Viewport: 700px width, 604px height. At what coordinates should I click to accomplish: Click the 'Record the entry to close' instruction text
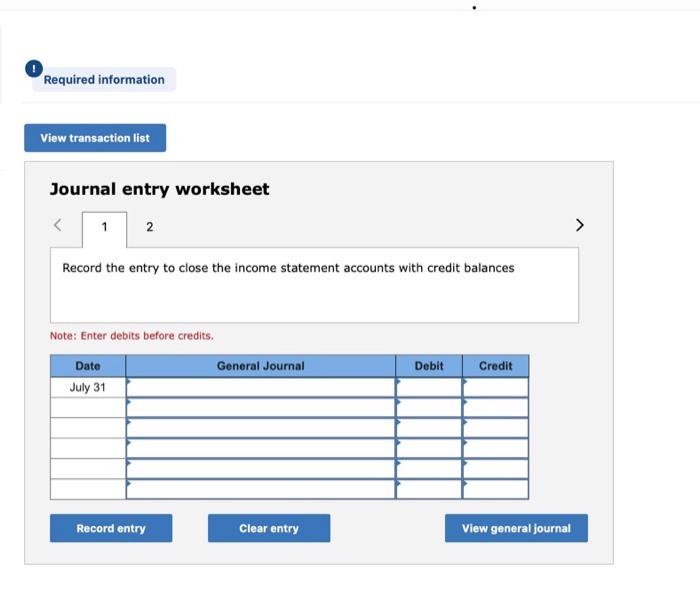point(288,268)
